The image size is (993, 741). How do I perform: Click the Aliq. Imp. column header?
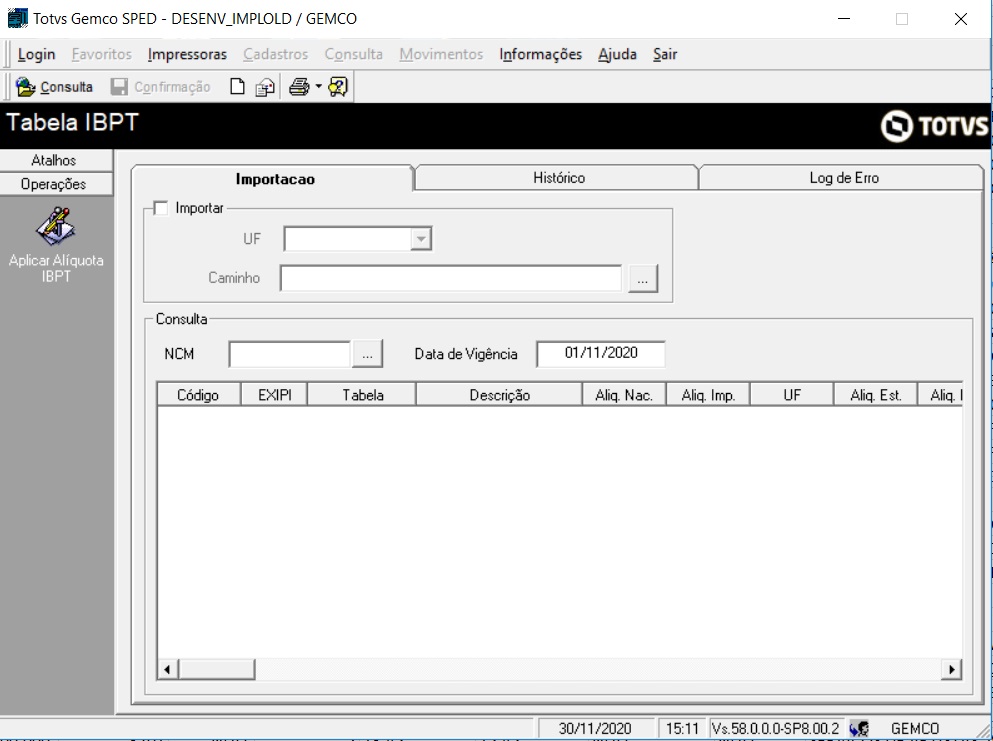(x=708, y=395)
